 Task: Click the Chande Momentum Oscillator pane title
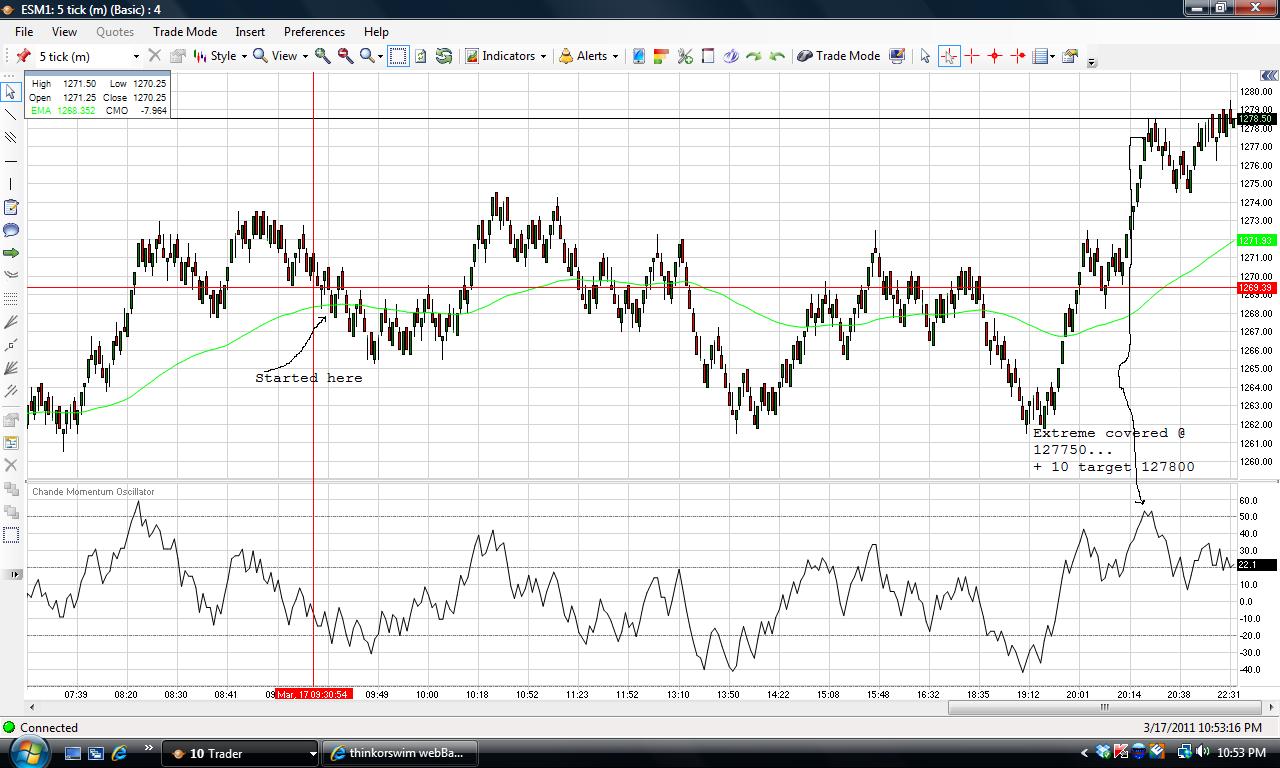(93, 491)
